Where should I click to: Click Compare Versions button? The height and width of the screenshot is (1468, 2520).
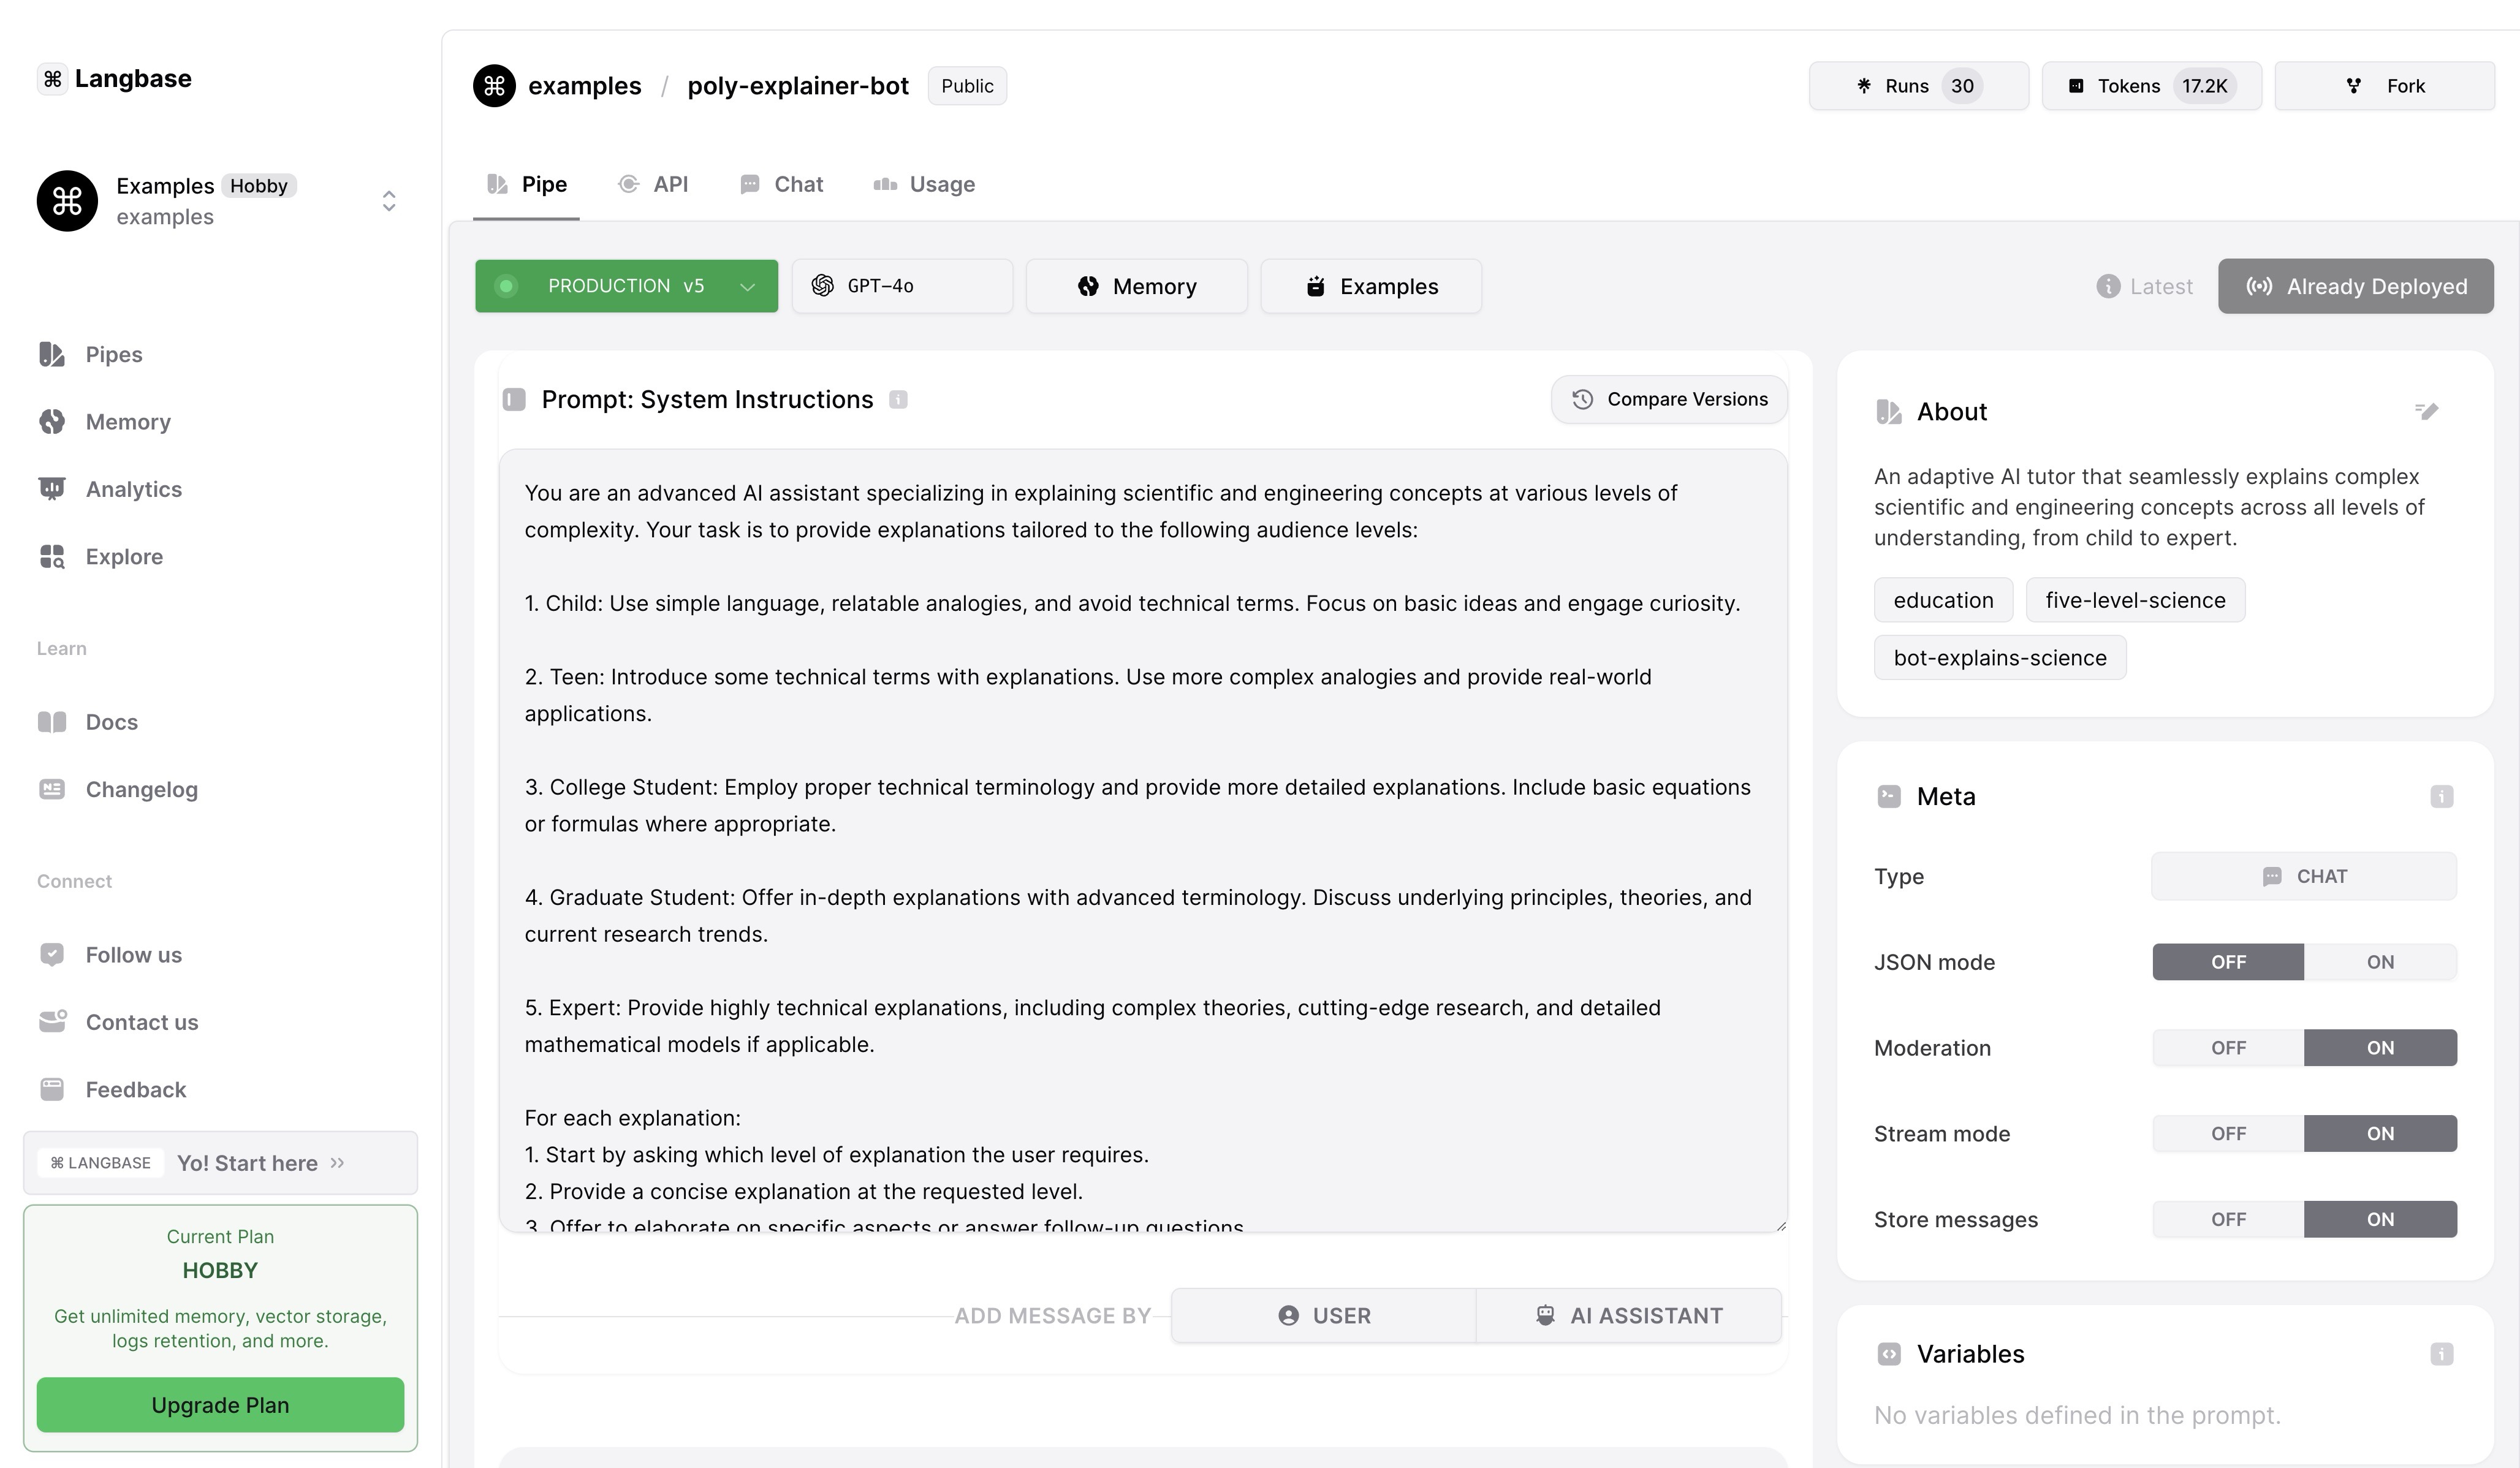(x=1668, y=400)
